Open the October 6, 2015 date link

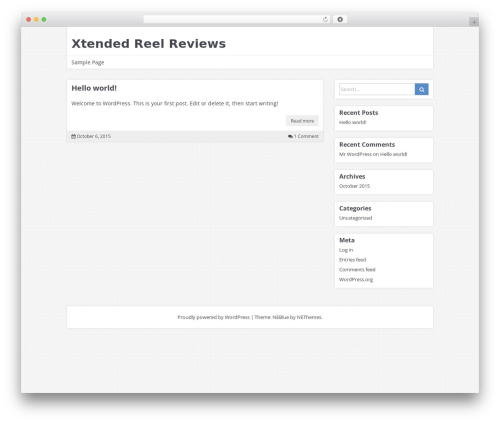coord(94,136)
